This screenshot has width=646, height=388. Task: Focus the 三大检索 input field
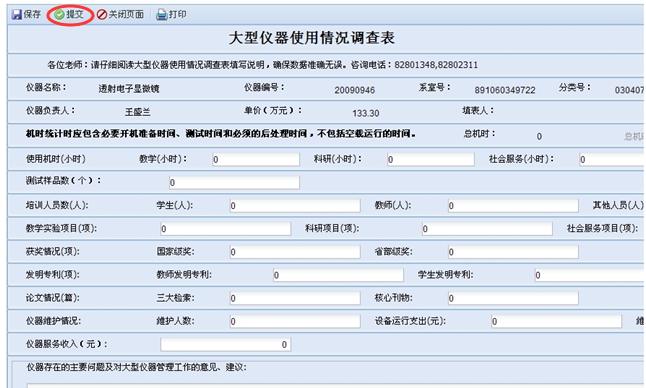pos(295,298)
